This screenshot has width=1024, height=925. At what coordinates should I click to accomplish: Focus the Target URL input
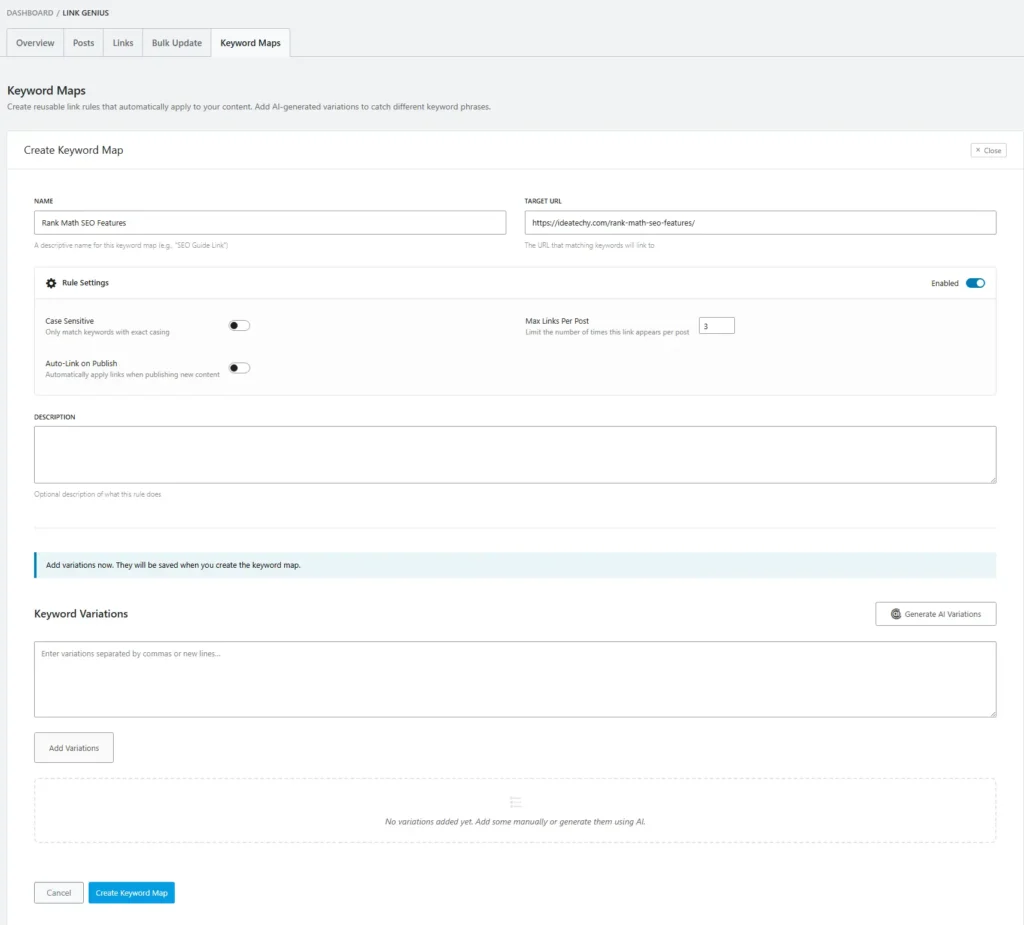point(760,221)
